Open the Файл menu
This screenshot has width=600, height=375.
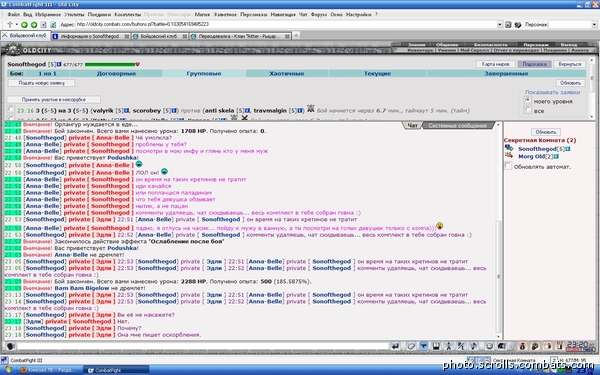pos(13,14)
